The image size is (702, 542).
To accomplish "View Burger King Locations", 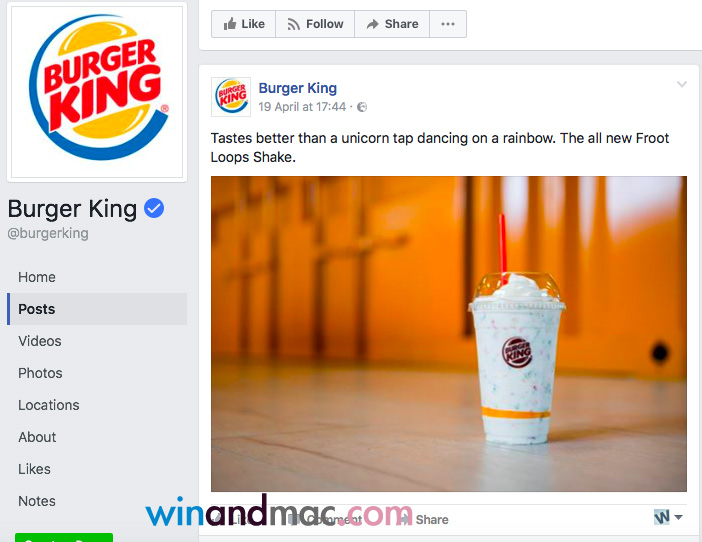I will click(x=49, y=405).
